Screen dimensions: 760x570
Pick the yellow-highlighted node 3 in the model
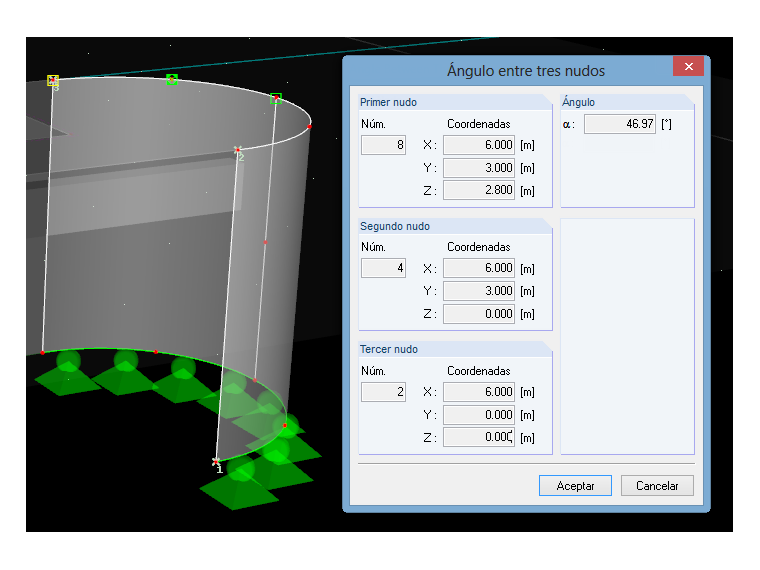[x=53, y=80]
